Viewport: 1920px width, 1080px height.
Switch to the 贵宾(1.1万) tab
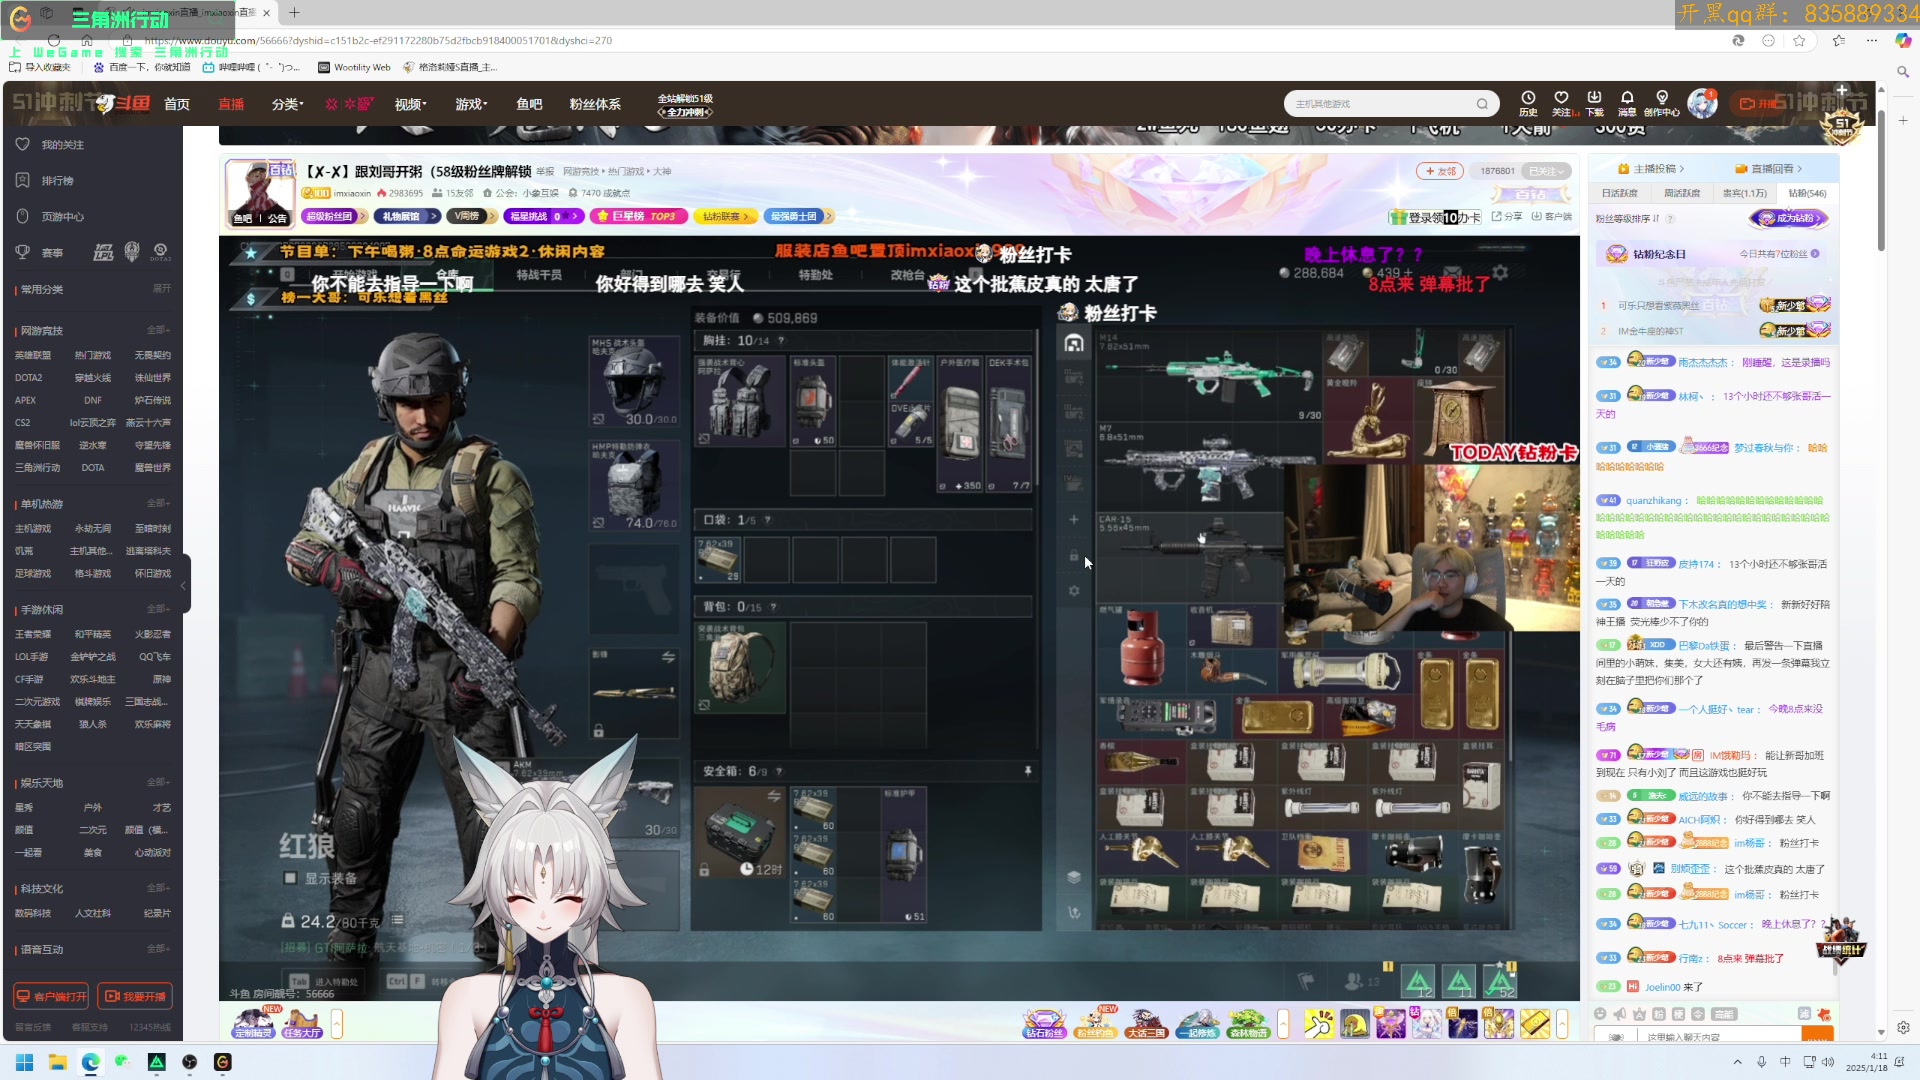click(1744, 194)
